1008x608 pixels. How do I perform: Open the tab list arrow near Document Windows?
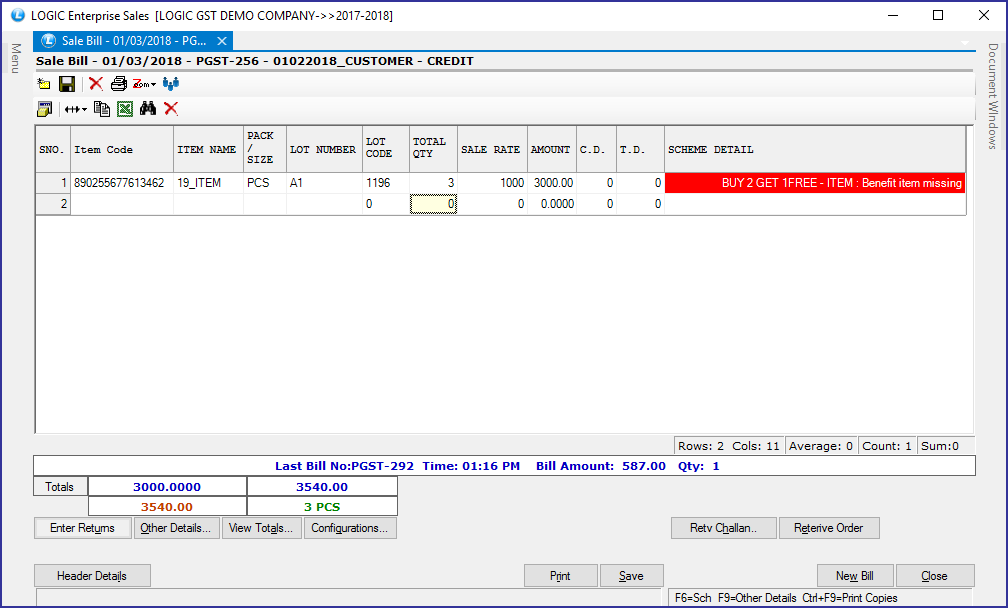pos(965,42)
